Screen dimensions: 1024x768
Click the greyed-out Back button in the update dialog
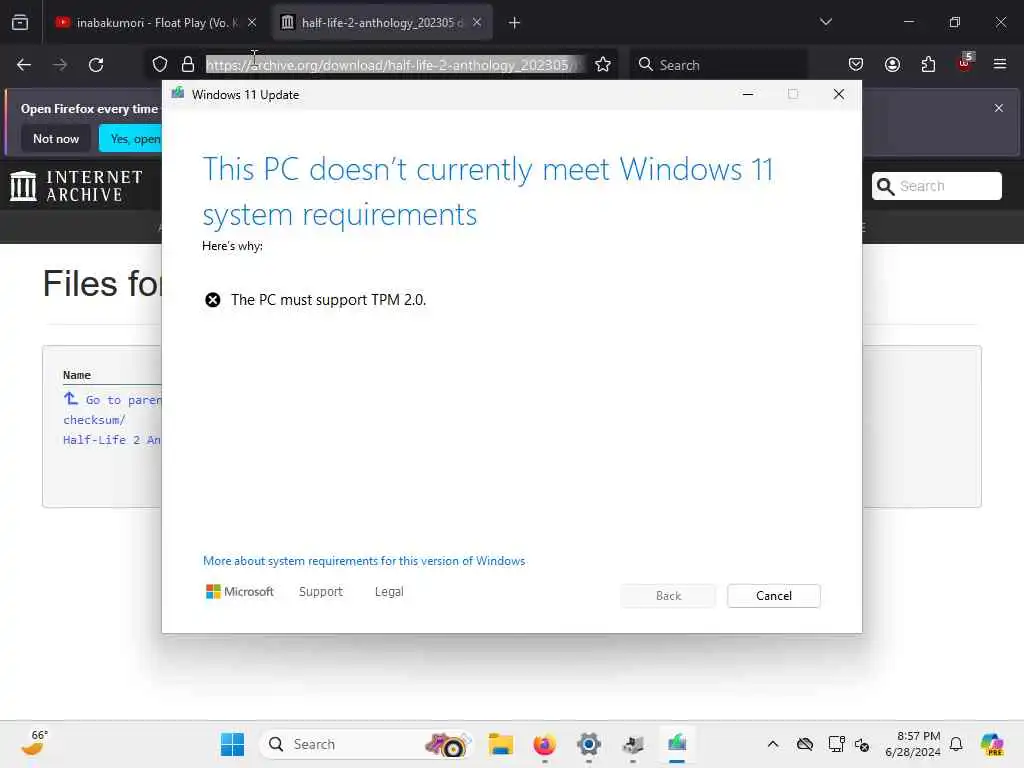668,596
